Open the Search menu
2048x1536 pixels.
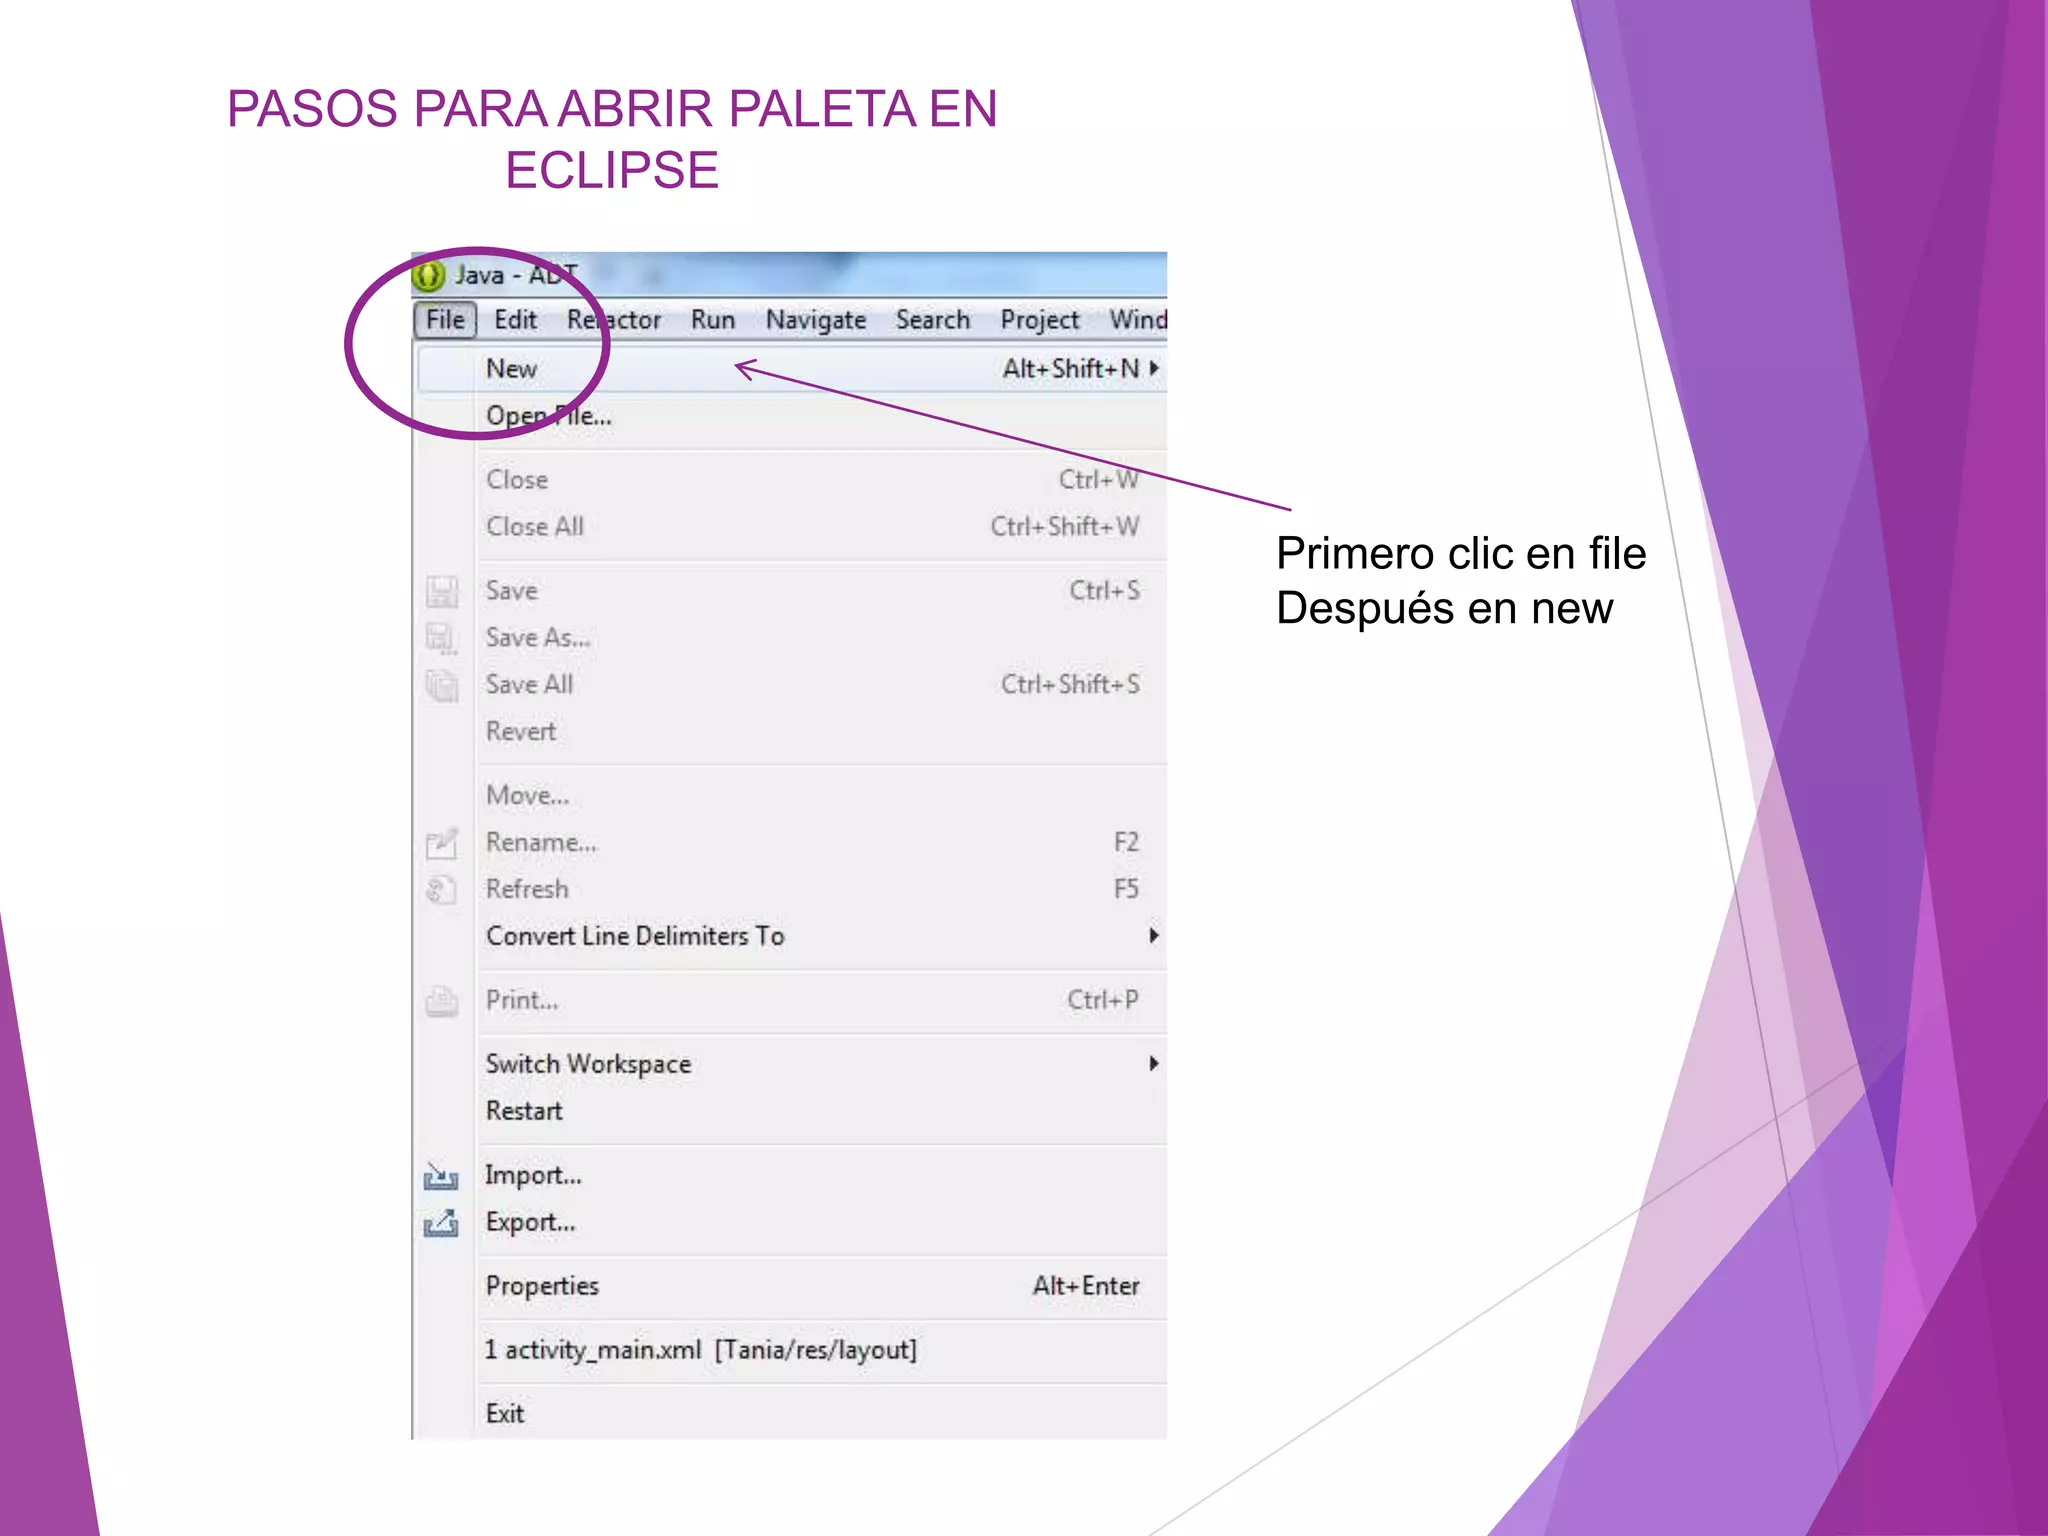[x=933, y=320]
